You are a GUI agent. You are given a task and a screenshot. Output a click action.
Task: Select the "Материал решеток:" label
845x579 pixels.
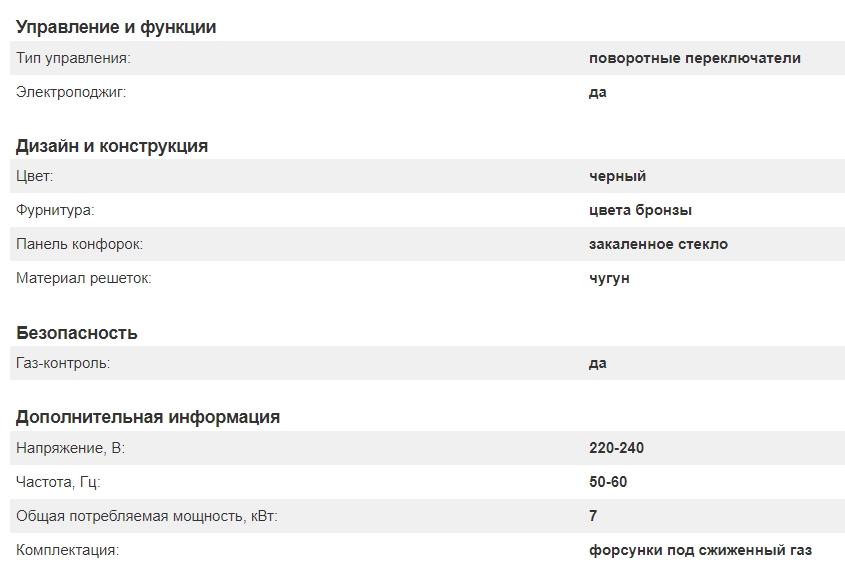[84, 278]
